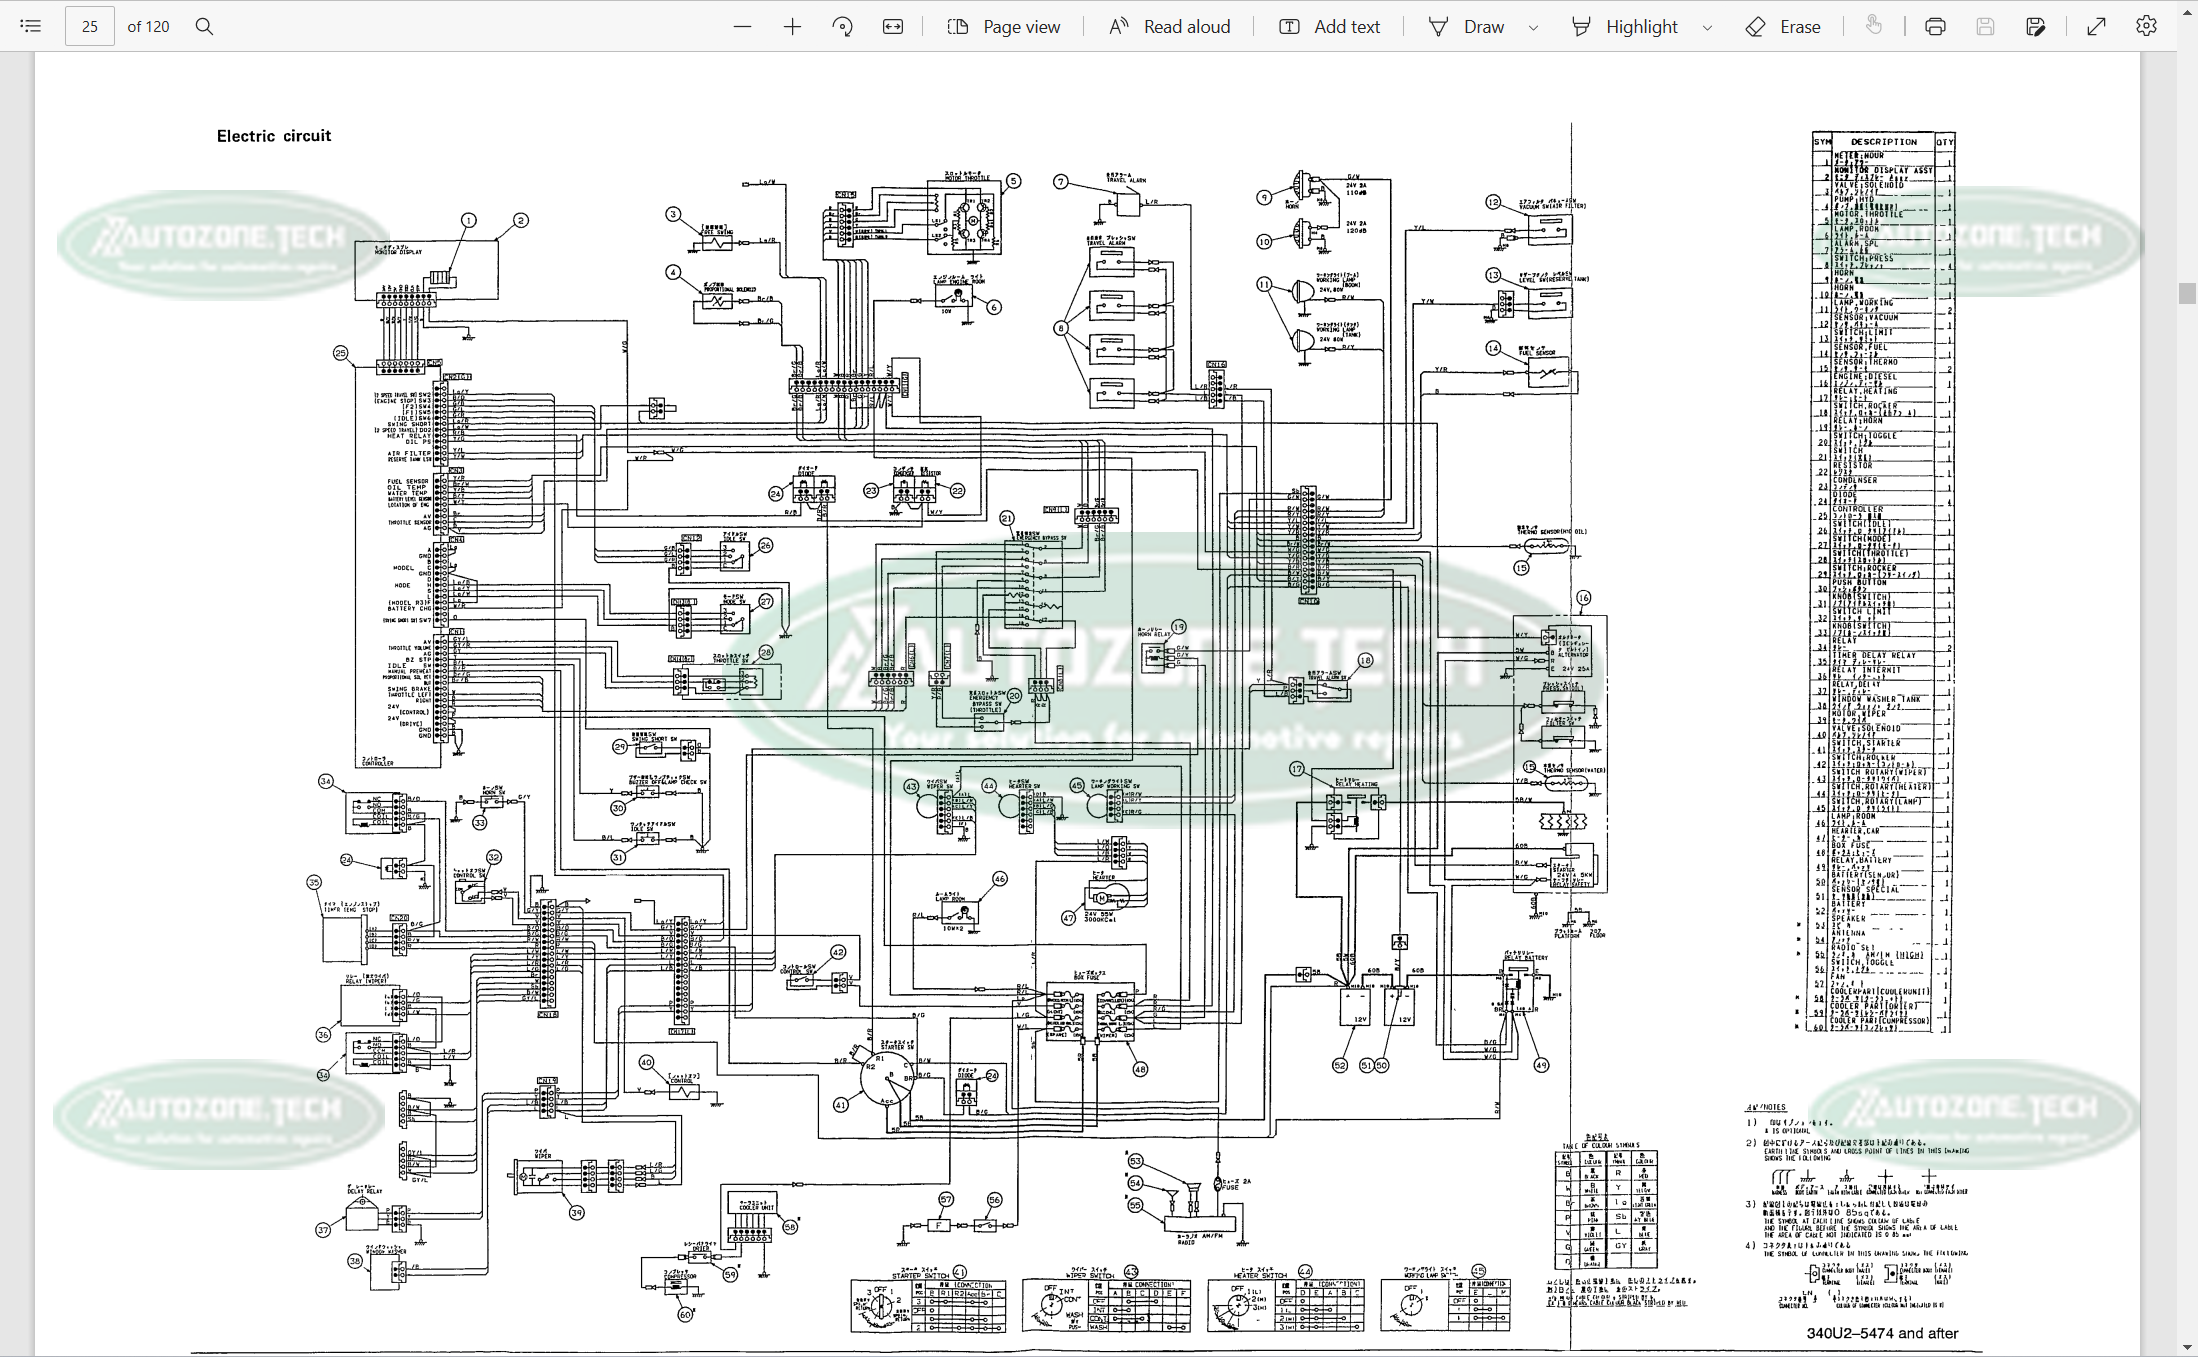The image size is (2198, 1357).
Task: Click the Save as icon
Action: pos(2035,27)
